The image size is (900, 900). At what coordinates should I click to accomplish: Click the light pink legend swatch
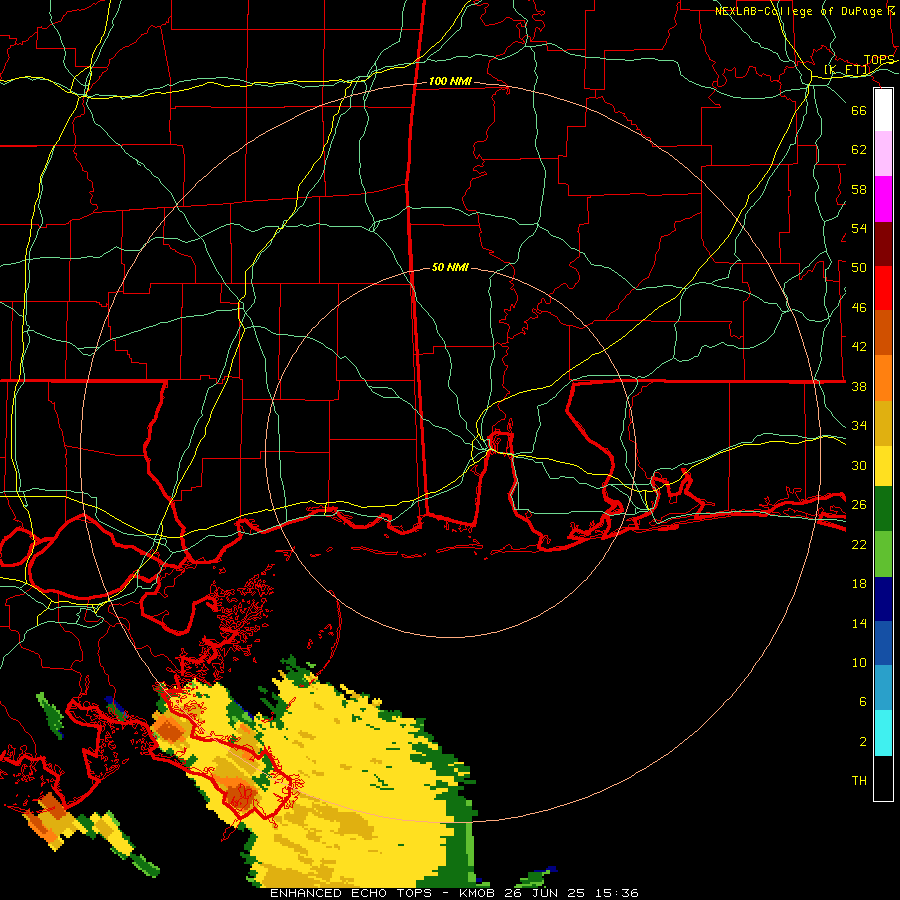pyautogui.click(x=883, y=154)
